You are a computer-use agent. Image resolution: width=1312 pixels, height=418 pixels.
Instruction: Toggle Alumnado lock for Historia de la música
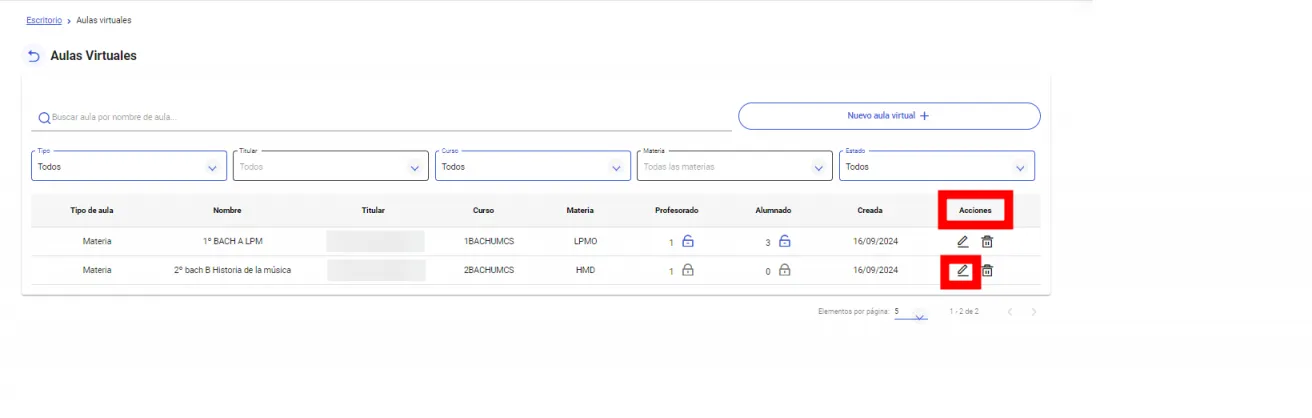[x=785, y=270]
